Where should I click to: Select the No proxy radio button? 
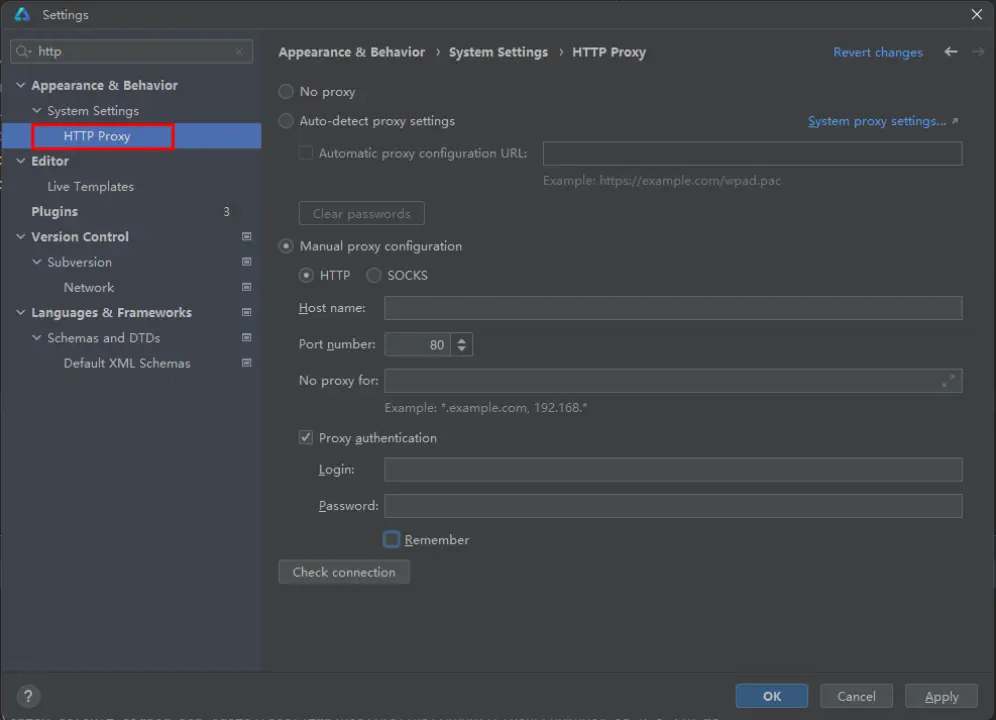pos(286,92)
